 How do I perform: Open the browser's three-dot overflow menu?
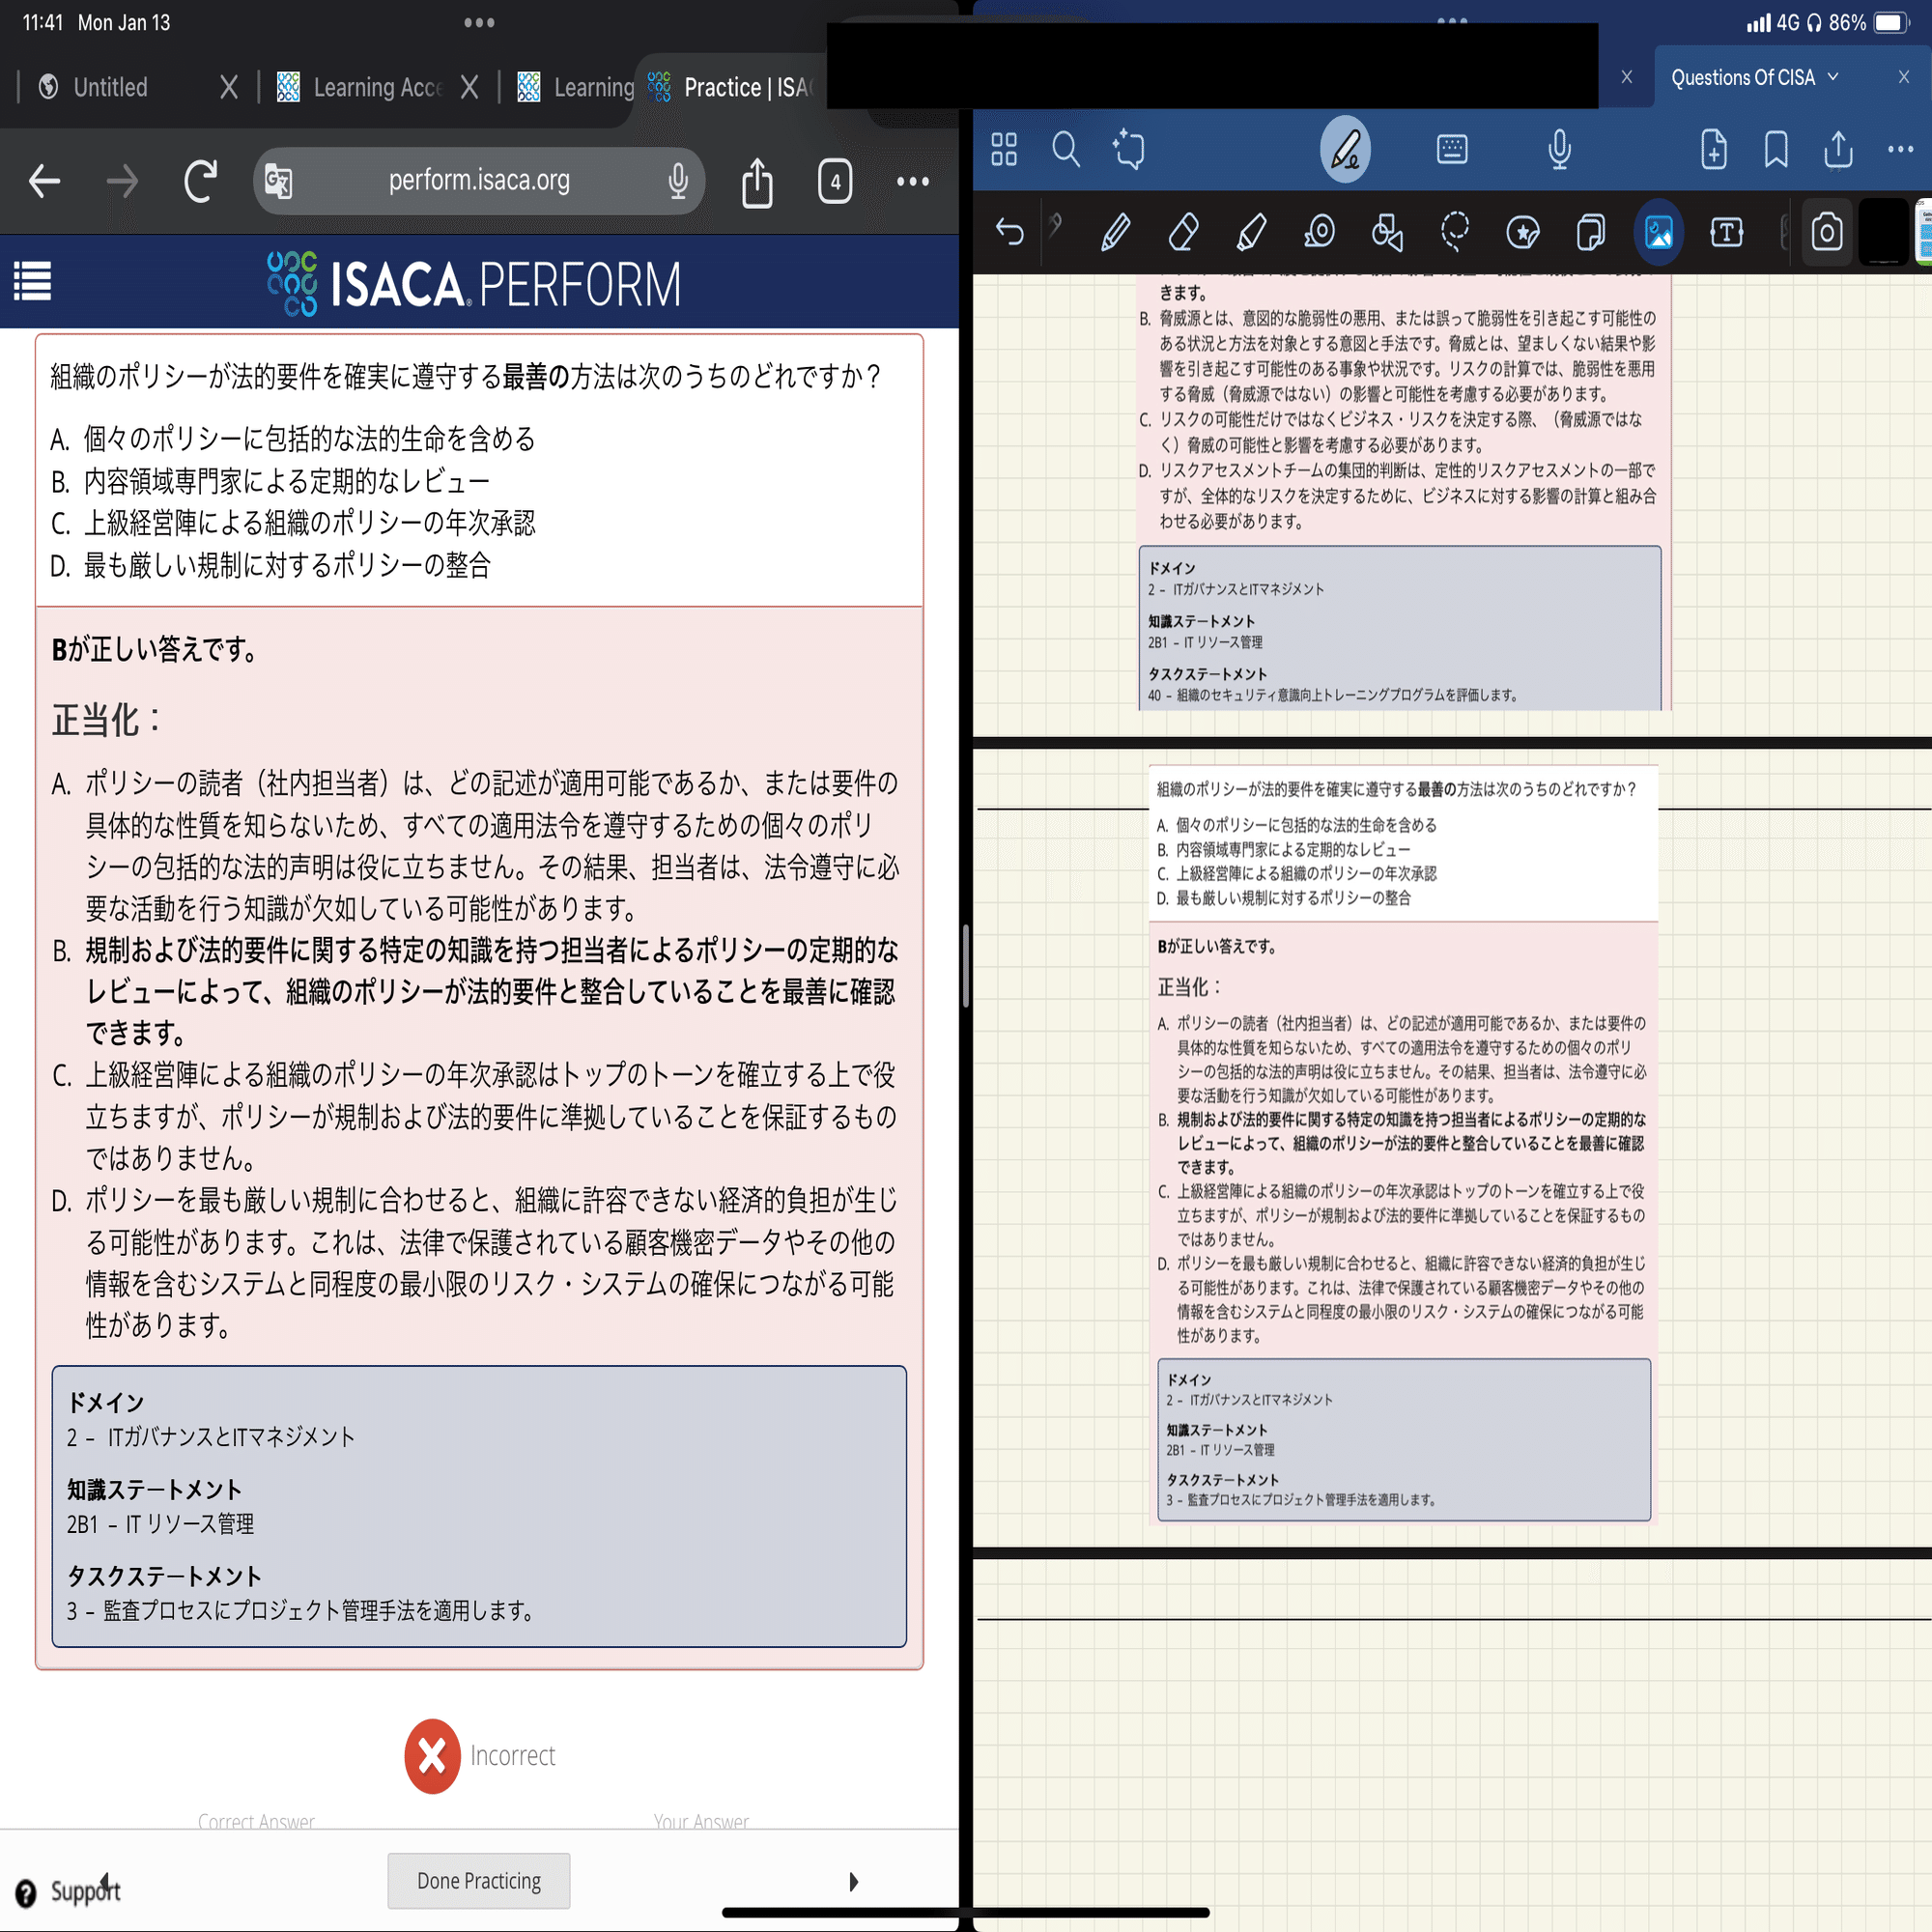pos(912,181)
